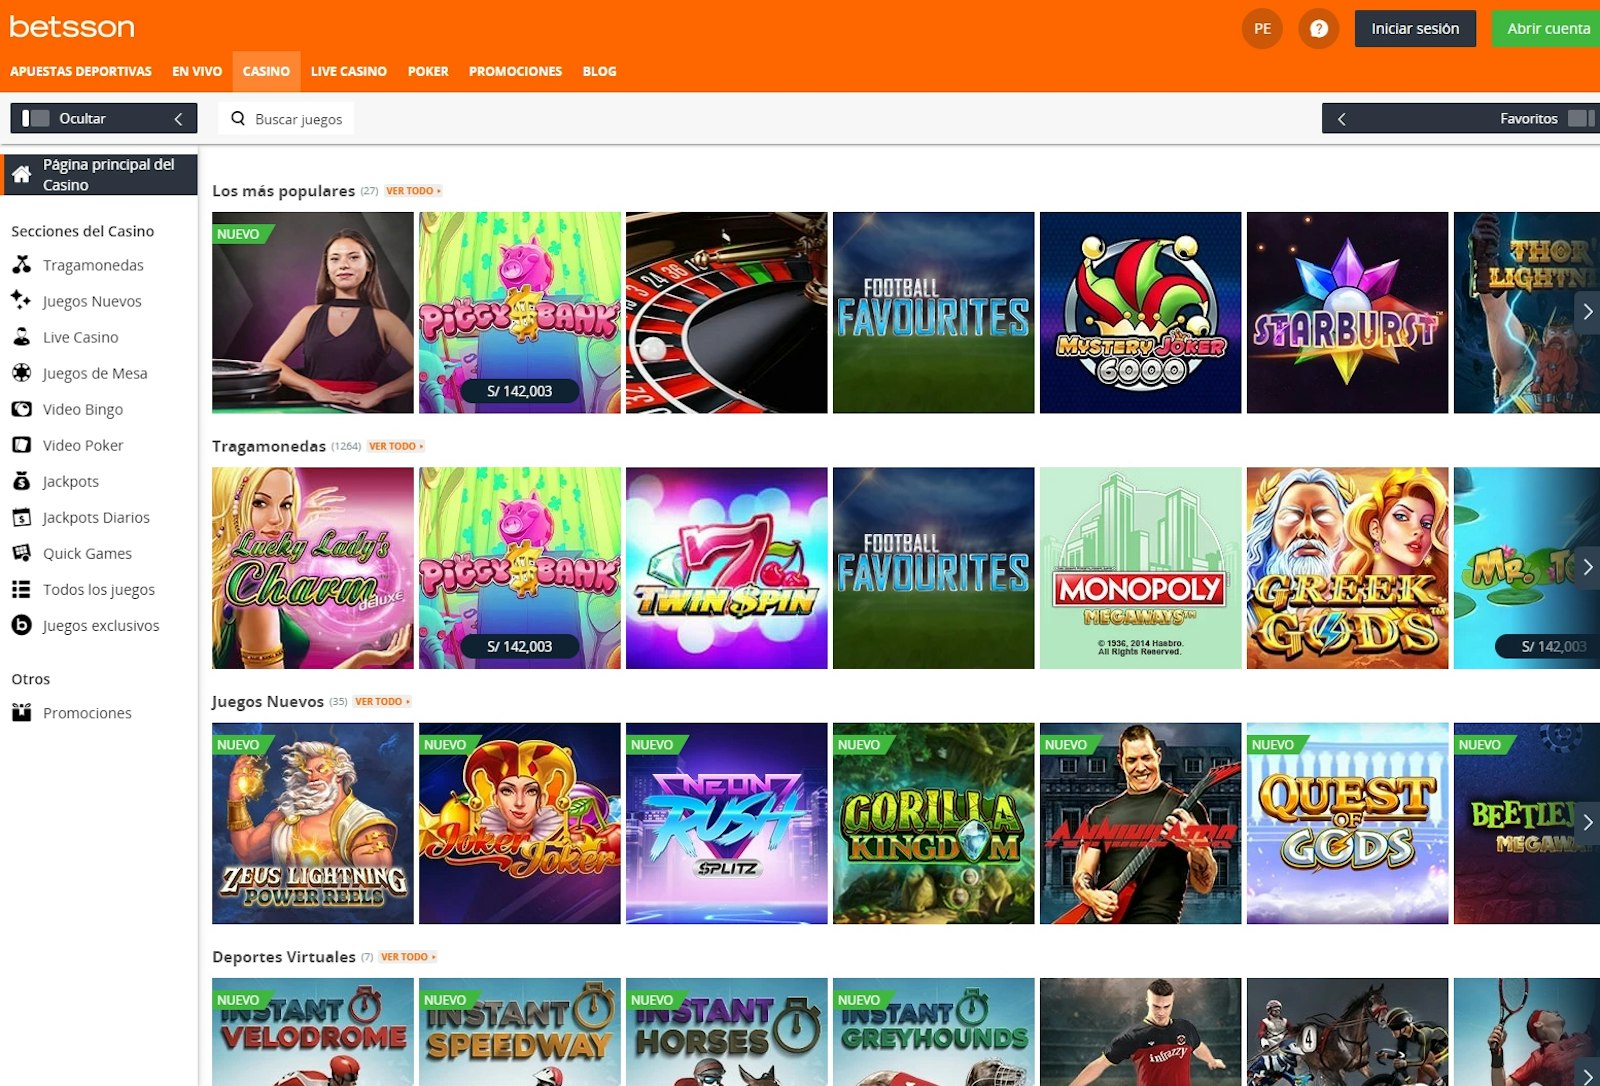Viewport: 1600px width, 1086px height.
Task: Open the Jackpots section
Action: pos(22,481)
